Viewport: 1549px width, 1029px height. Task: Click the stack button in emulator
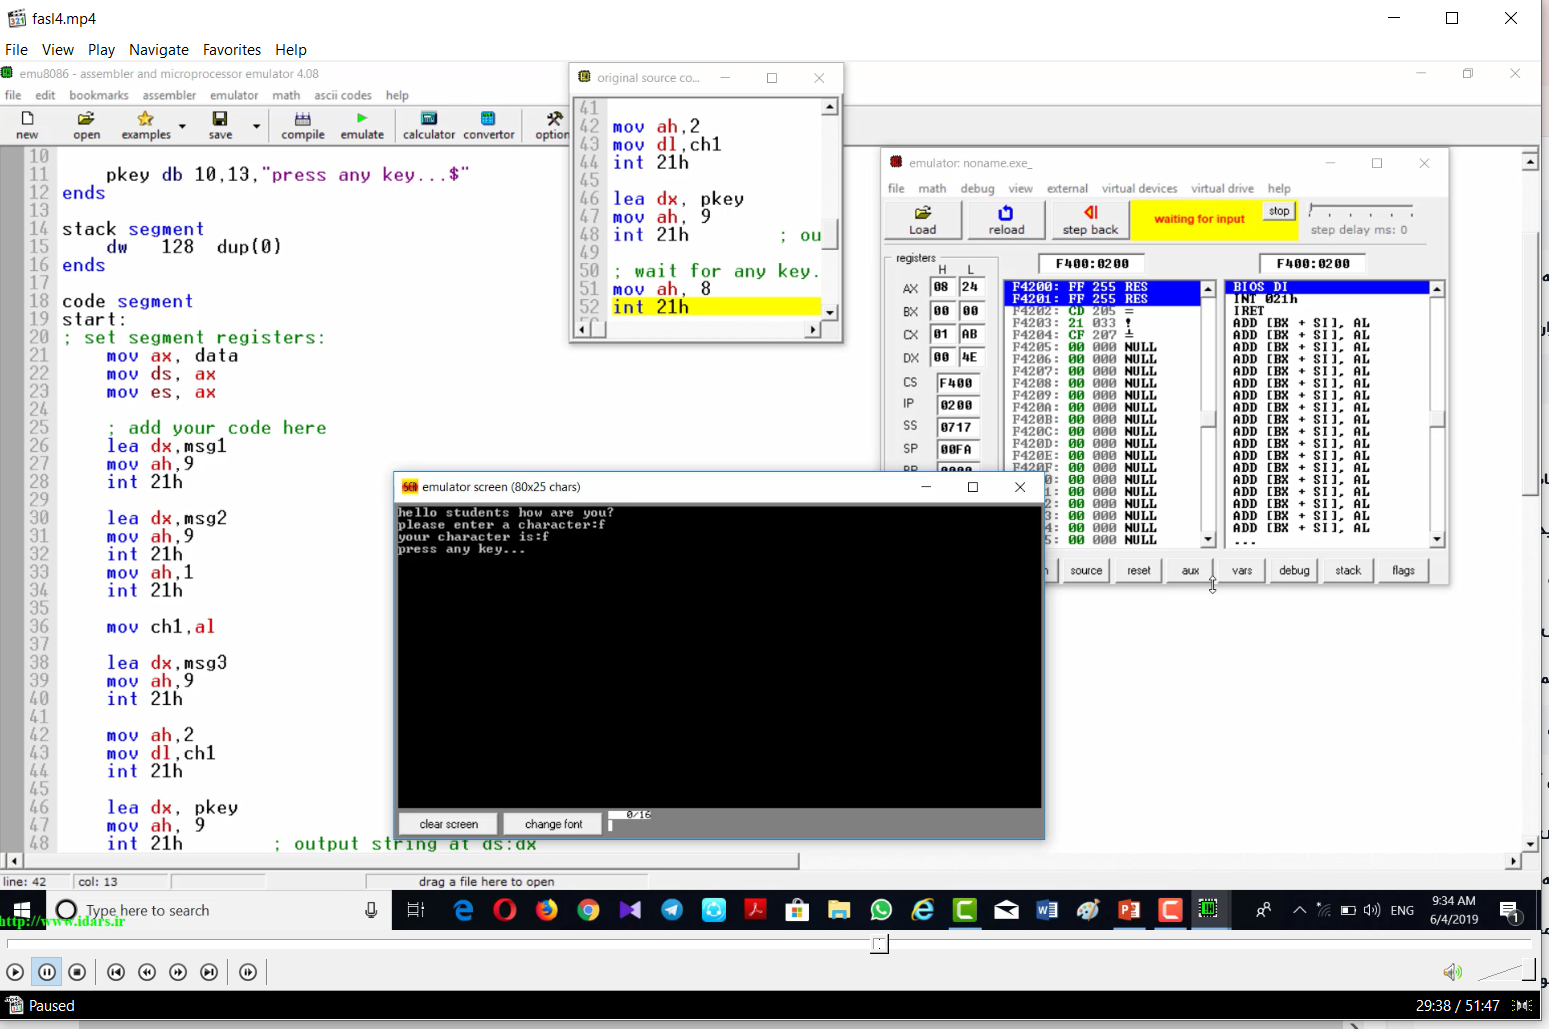1348,570
